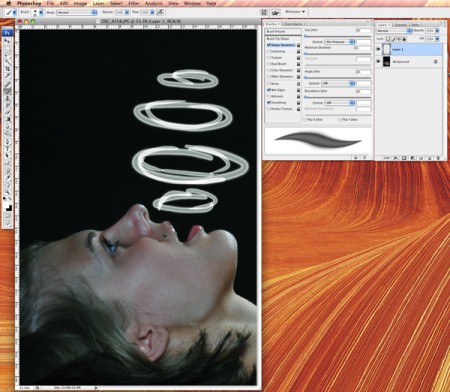Image resolution: width=450 pixels, height=392 pixels.
Task: Select the Brush tool in the toolbox
Action: (6, 91)
